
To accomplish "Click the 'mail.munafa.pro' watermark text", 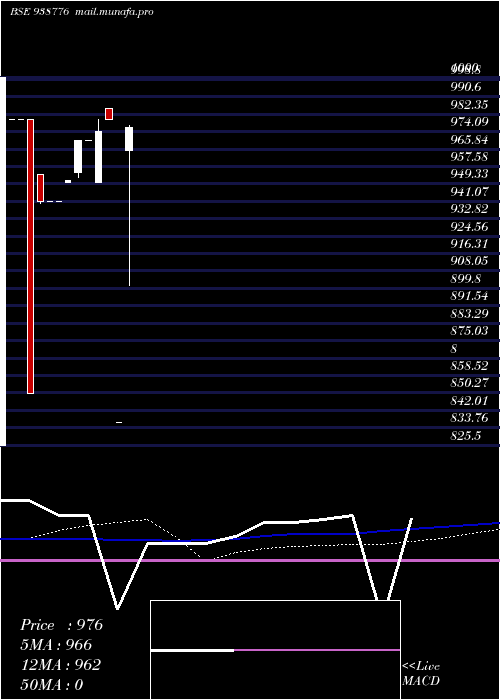I will (x=113, y=12).
